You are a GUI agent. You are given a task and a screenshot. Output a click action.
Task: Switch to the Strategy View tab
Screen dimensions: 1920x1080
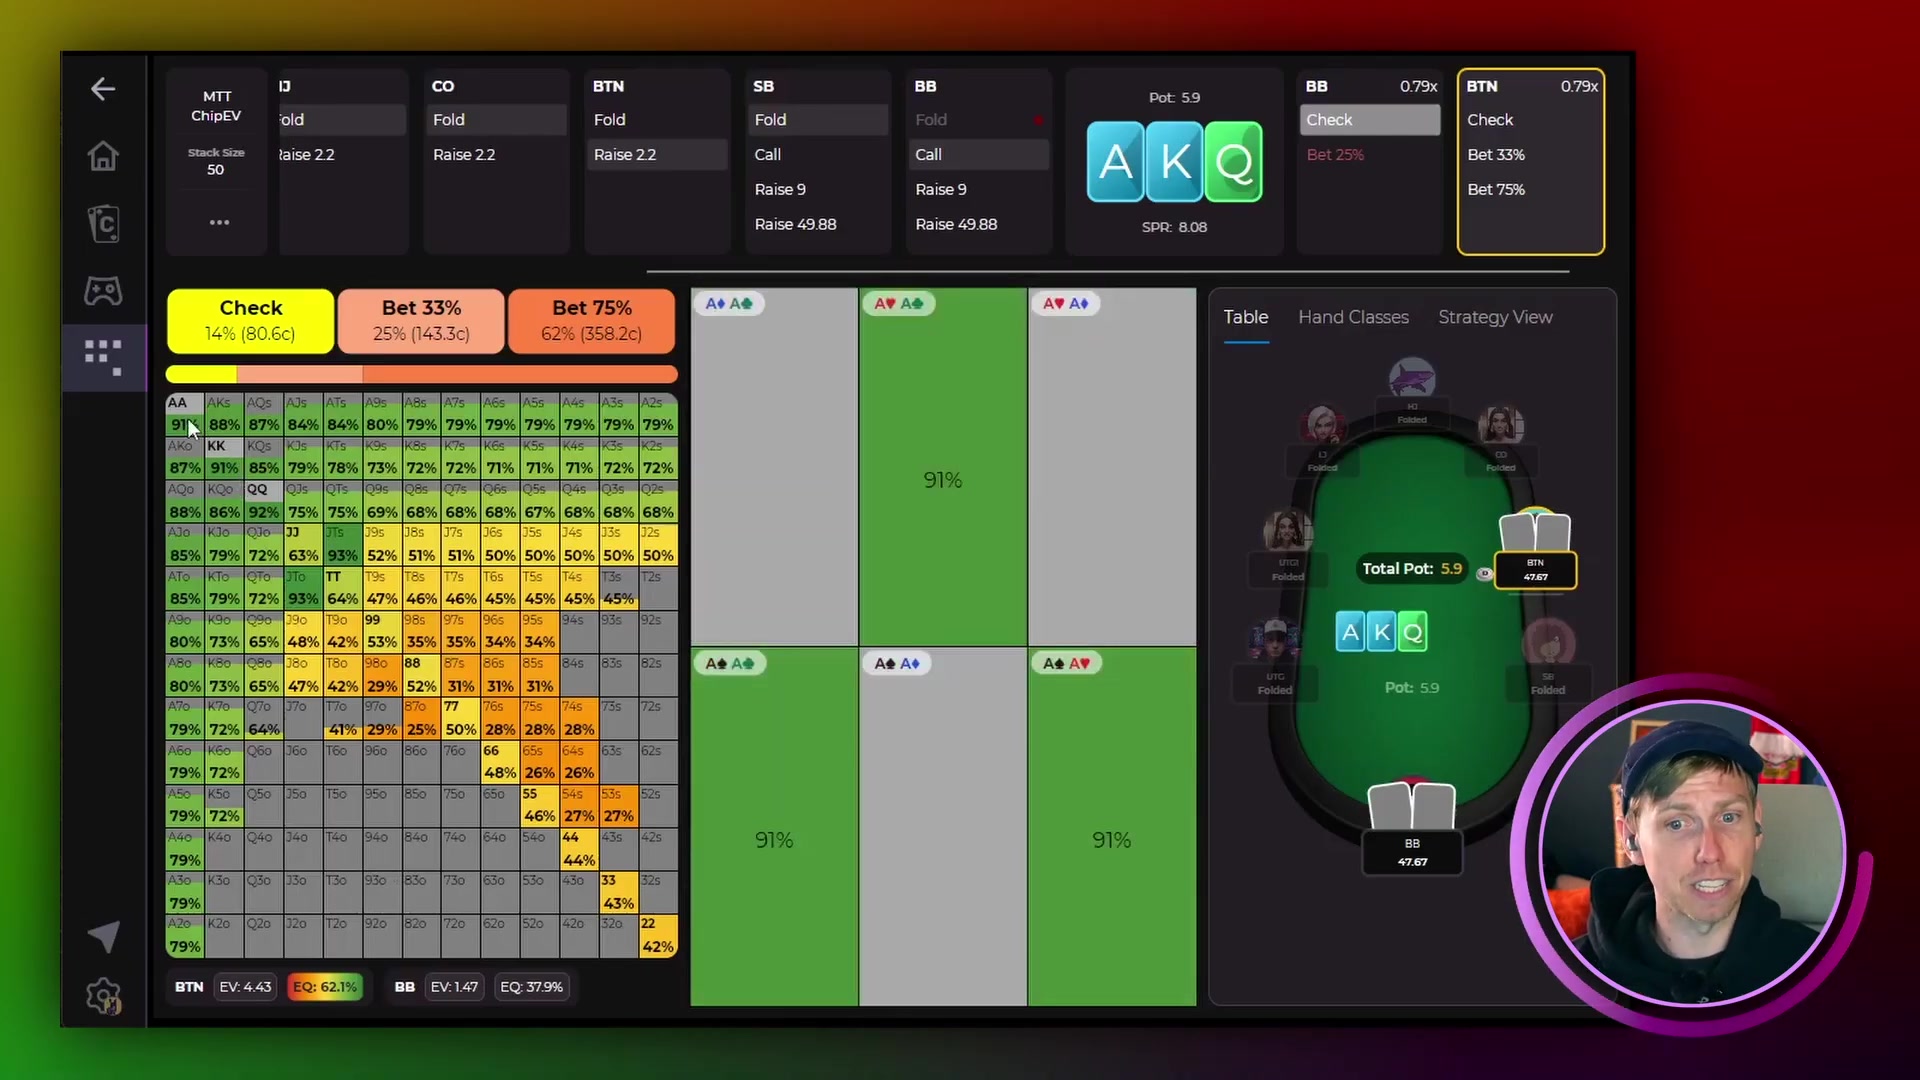click(x=1495, y=317)
